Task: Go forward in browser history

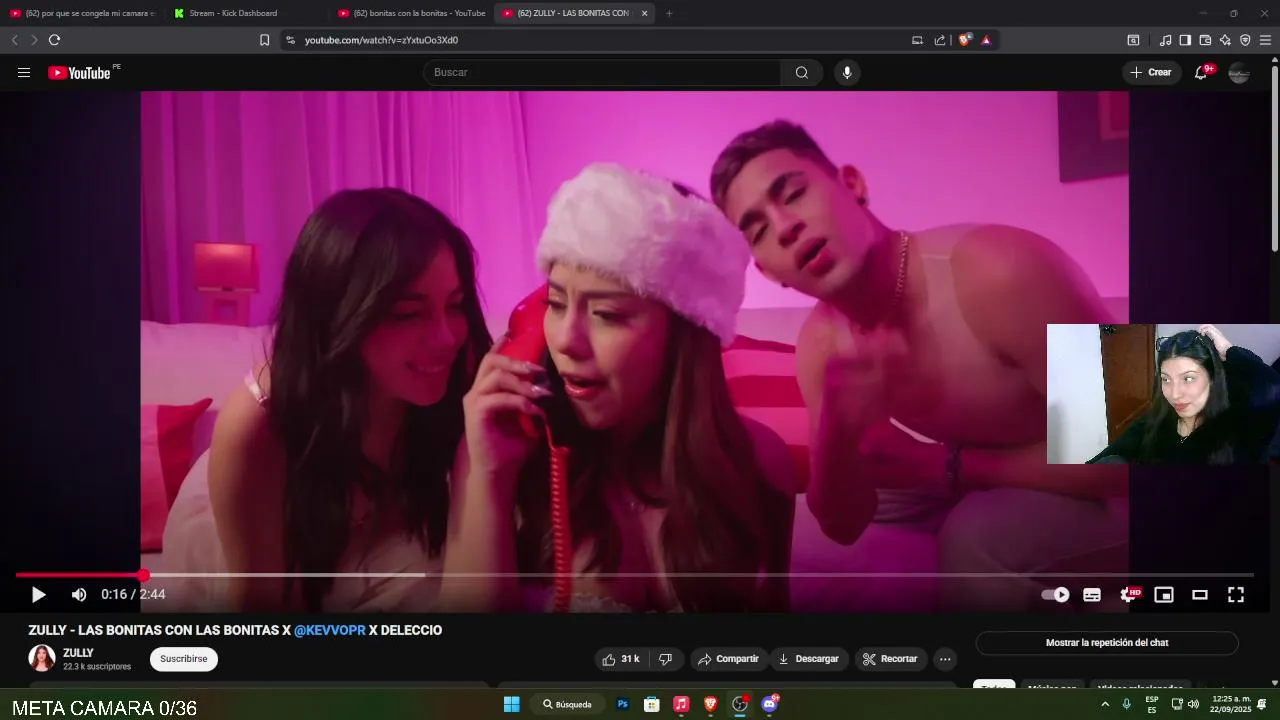Action: [34, 40]
